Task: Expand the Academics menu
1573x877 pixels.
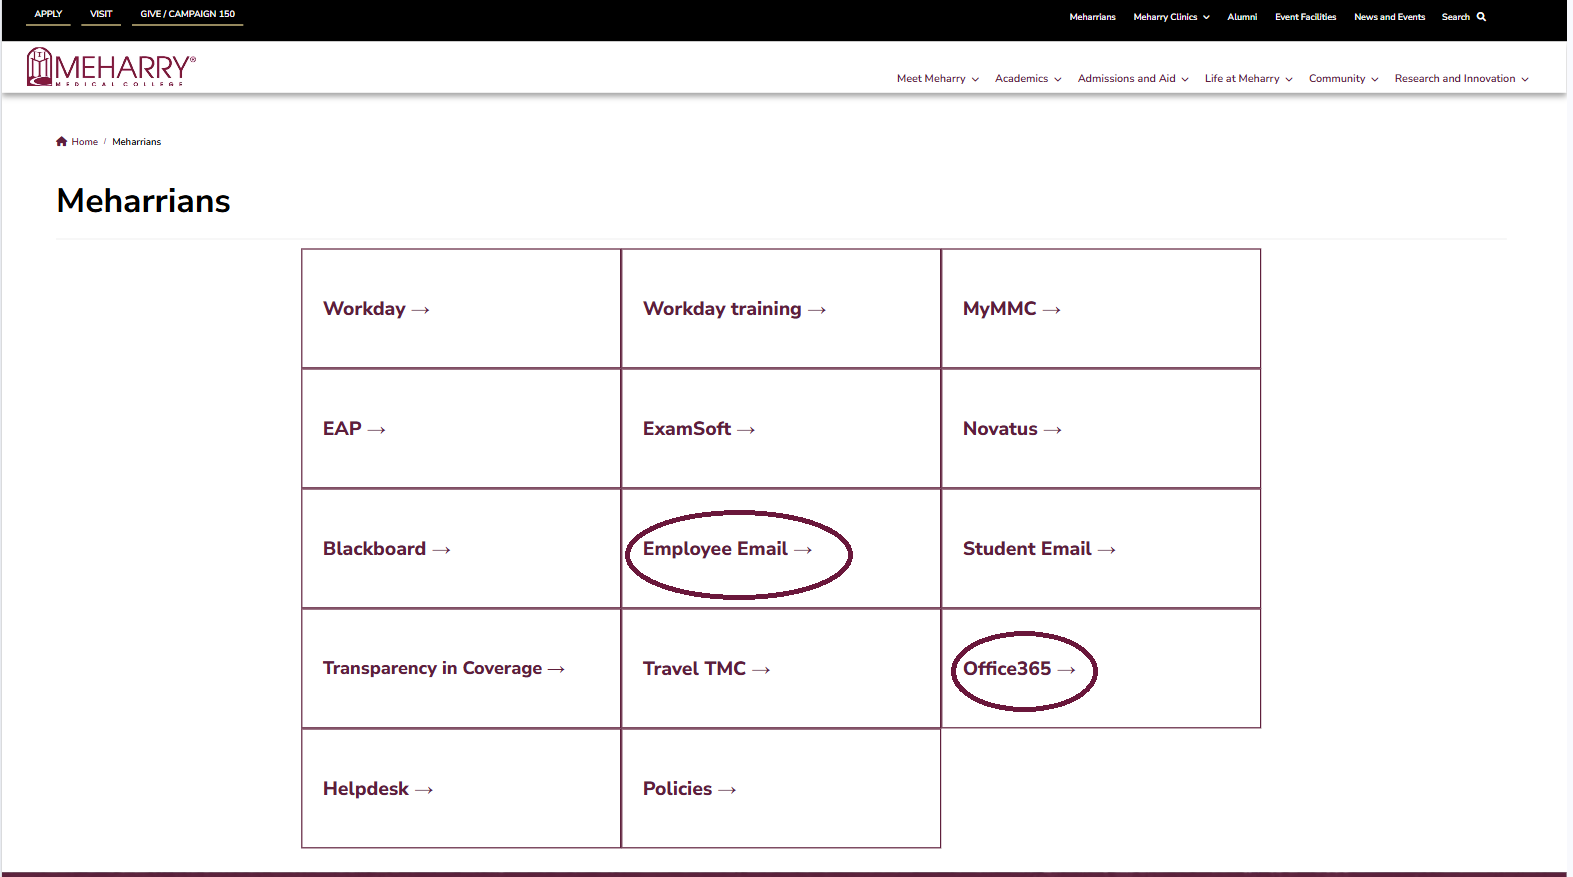Action: click(1028, 79)
